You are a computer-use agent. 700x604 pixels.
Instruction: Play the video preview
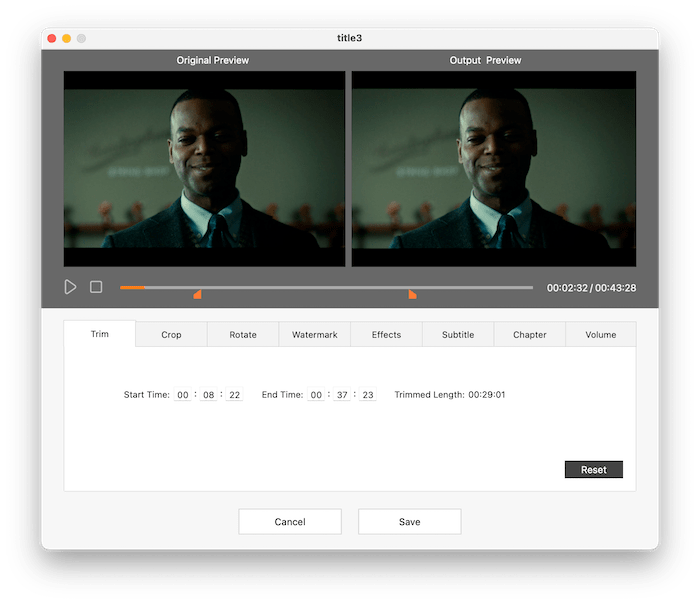[70, 287]
